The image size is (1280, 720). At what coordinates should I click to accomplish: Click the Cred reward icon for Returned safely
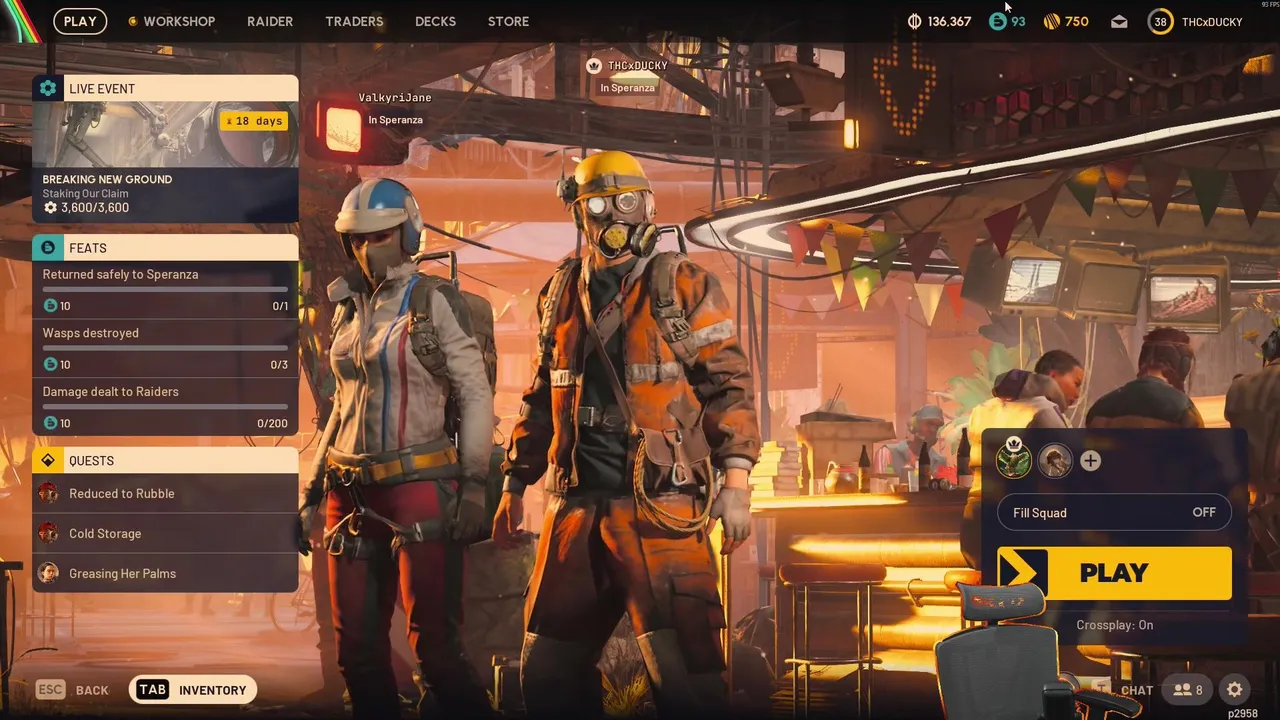50,305
